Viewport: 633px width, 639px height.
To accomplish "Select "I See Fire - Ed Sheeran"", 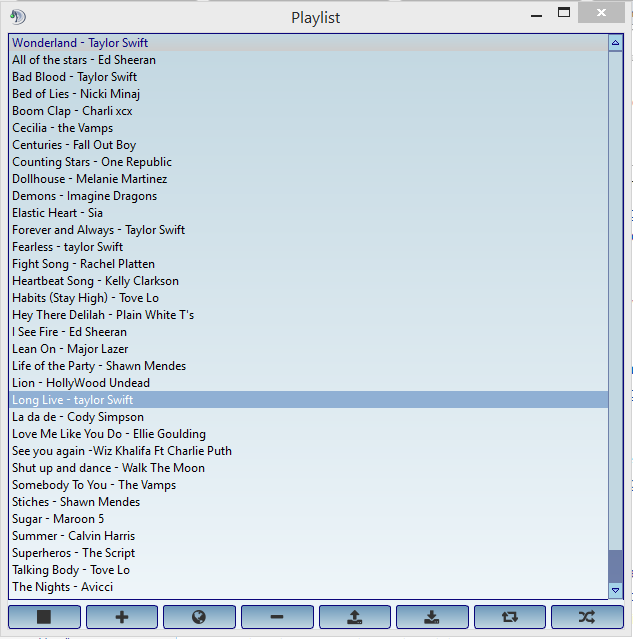I will [308, 332].
